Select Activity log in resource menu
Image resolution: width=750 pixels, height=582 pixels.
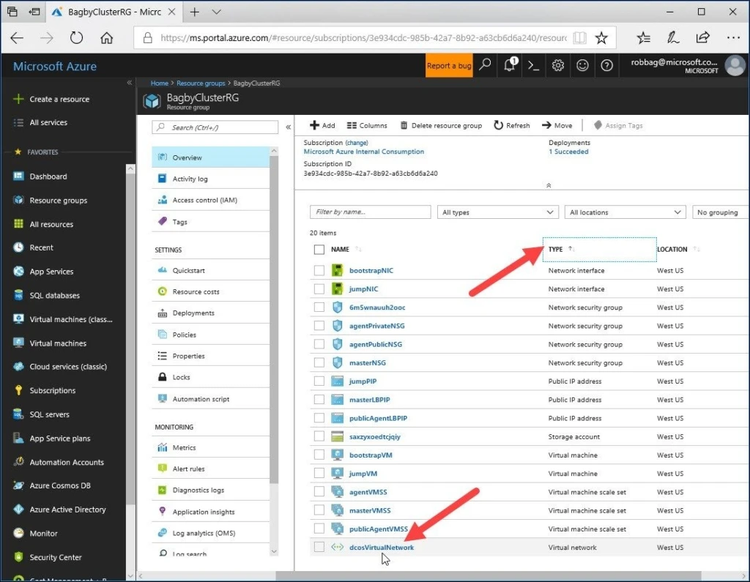(190, 179)
